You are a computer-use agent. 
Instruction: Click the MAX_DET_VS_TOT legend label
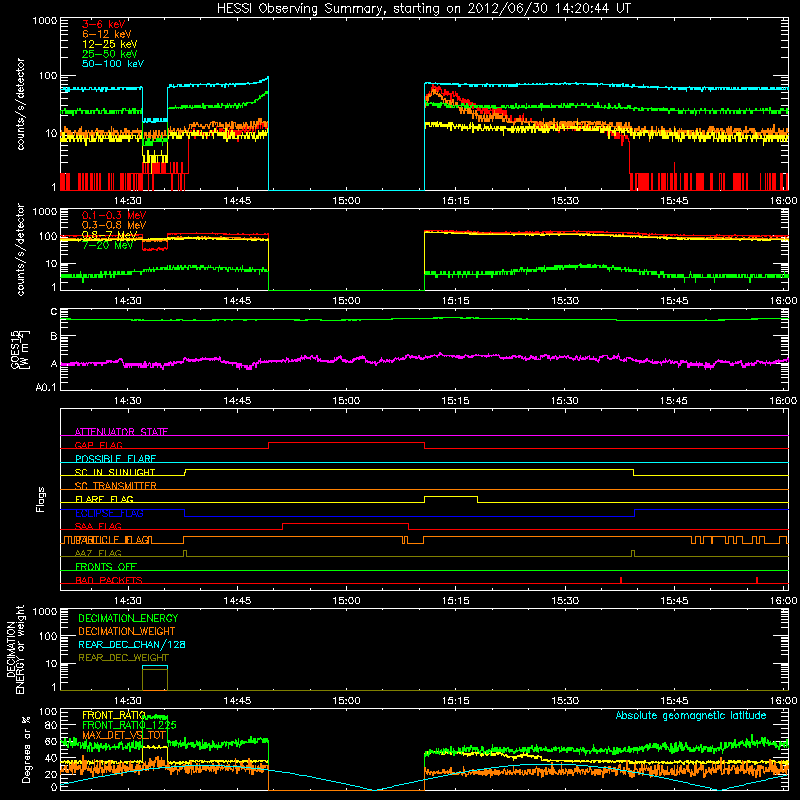123,735
